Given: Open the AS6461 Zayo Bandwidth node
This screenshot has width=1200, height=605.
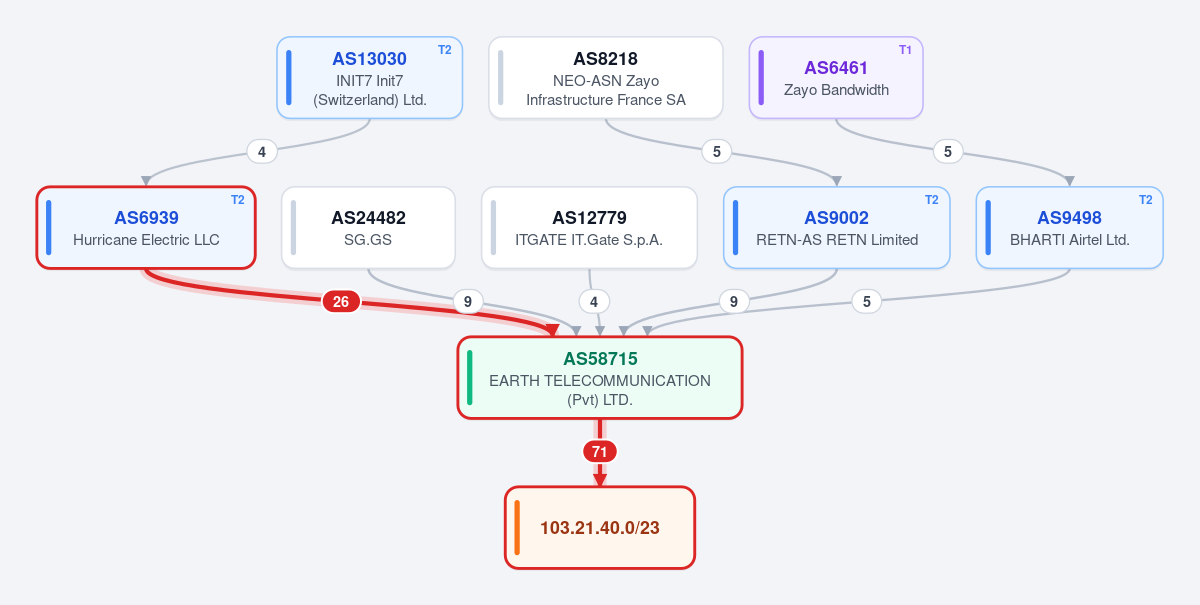Looking at the screenshot, I should (836, 78).
